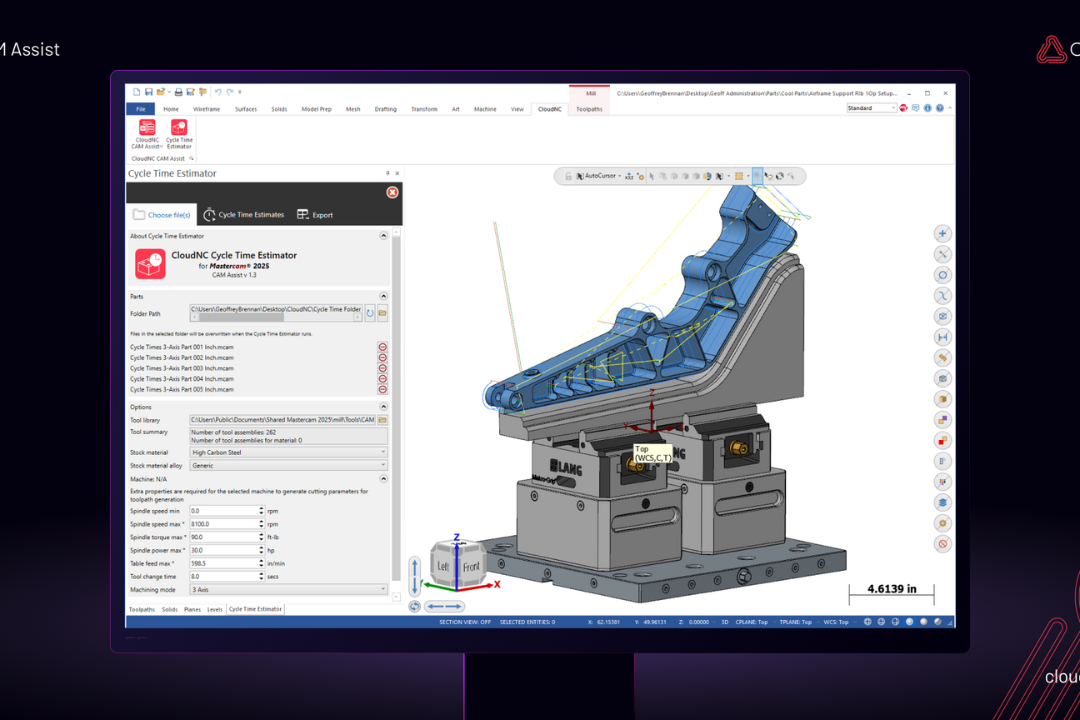
Task: Open the Cycle Time Estimates tab
Action: click(x=244, y=215)
